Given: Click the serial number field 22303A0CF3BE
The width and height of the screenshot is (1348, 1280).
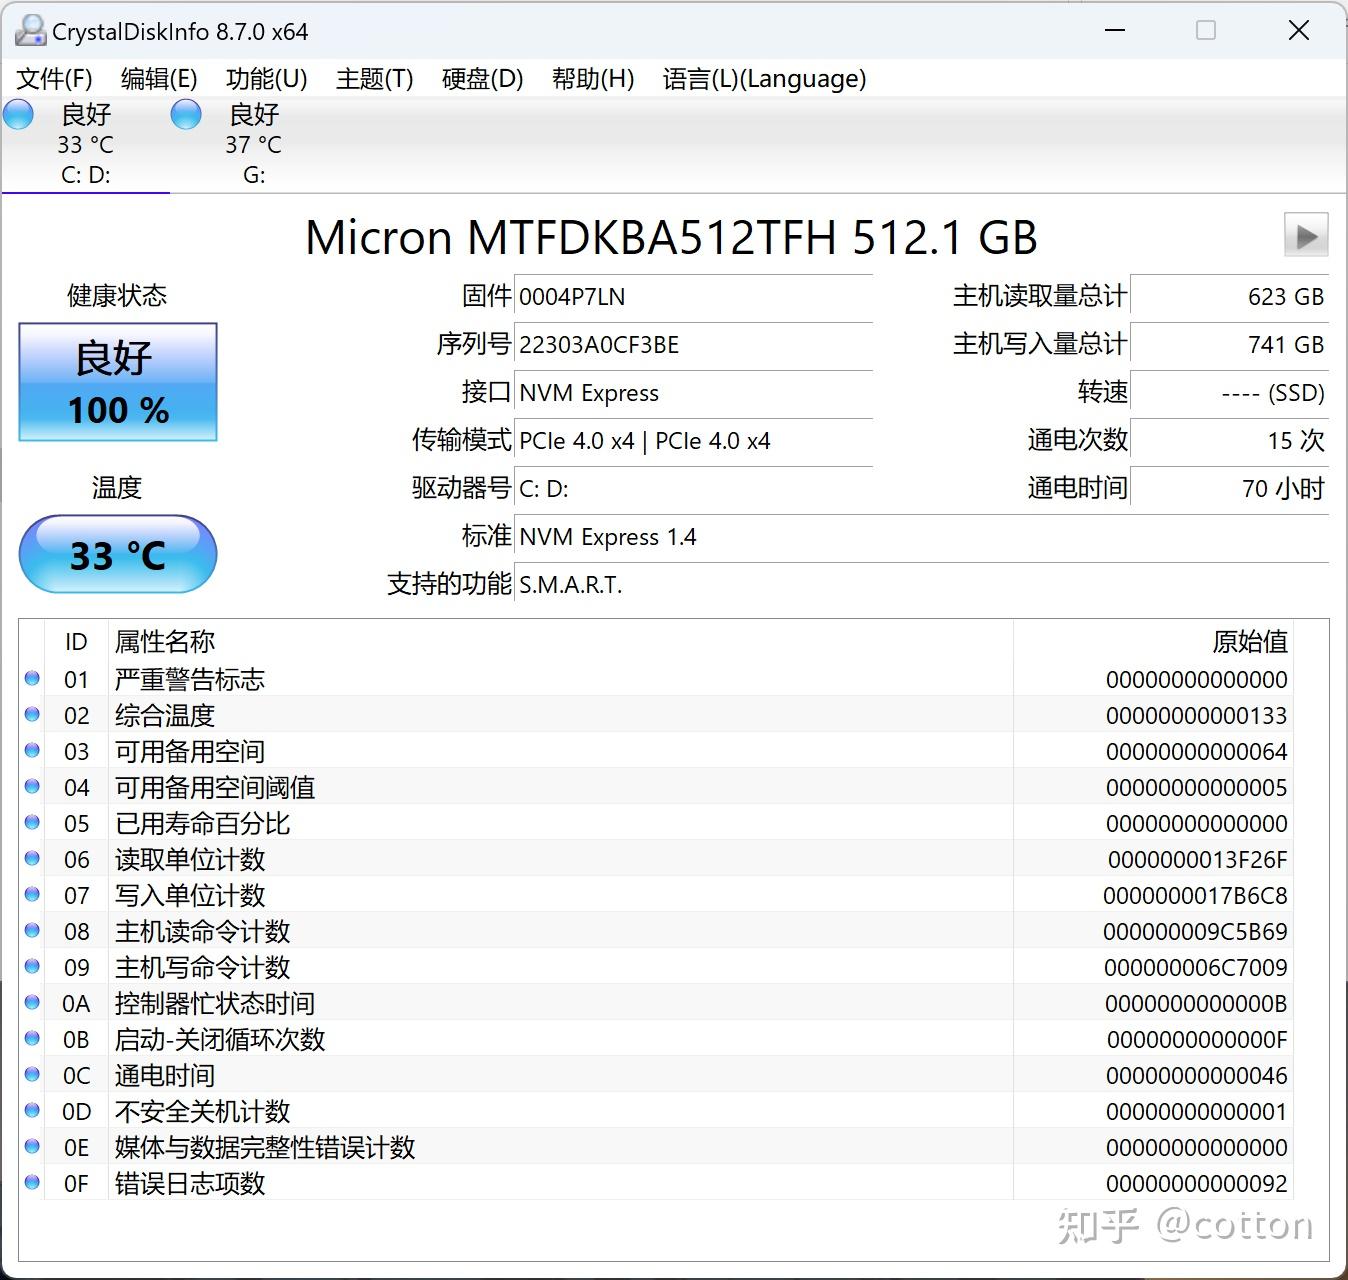Looking at the screenshot, I should (x=693, y=345).
